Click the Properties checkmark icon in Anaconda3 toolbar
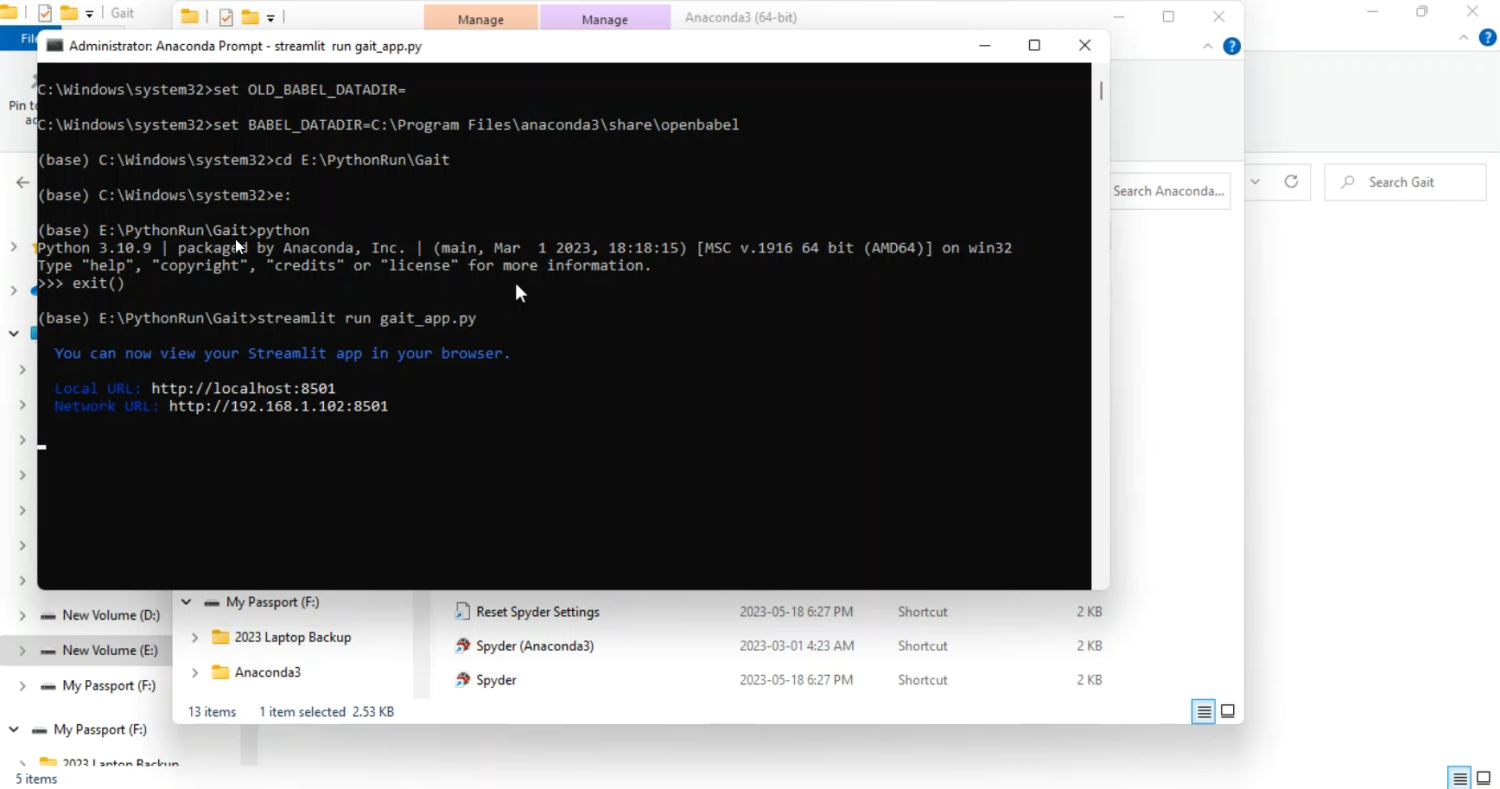The image size is (1500, 789). click(x=226, y=17)
